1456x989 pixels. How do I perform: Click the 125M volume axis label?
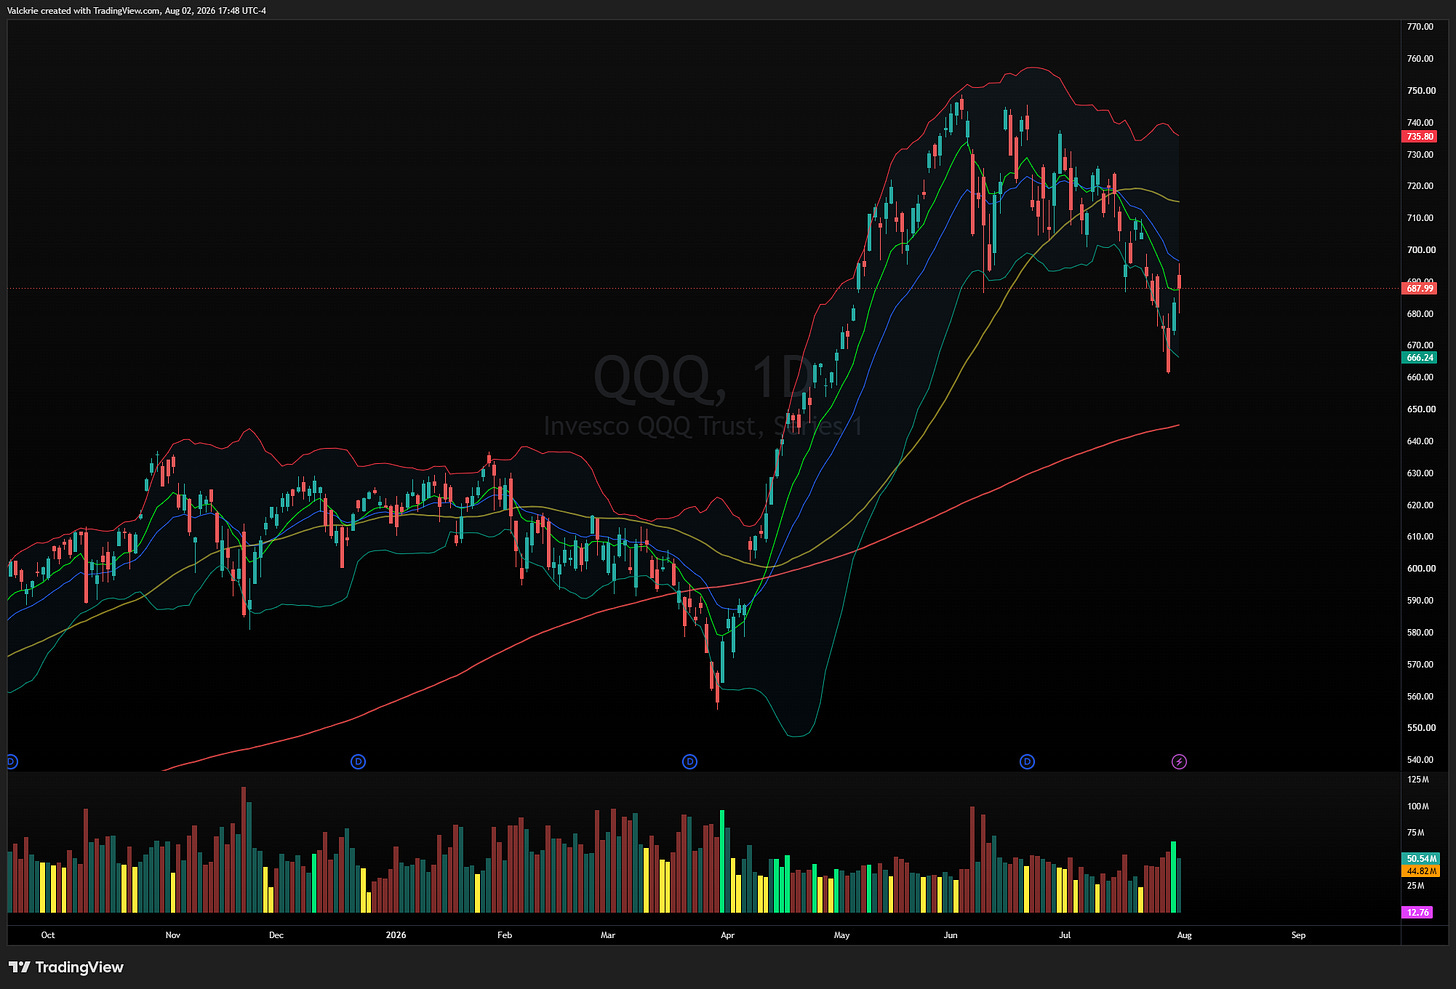pyautogui.click(x=1417, y=779)
